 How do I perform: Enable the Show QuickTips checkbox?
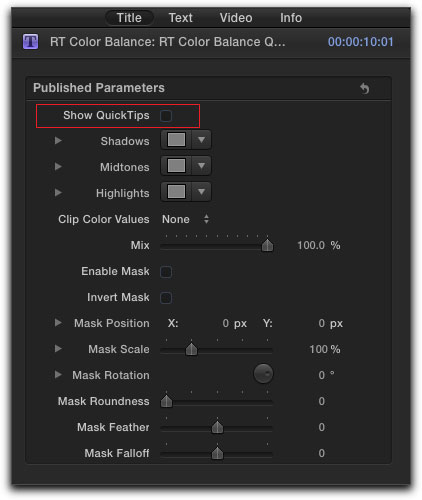pyautogui.click(x=166, y=116)
